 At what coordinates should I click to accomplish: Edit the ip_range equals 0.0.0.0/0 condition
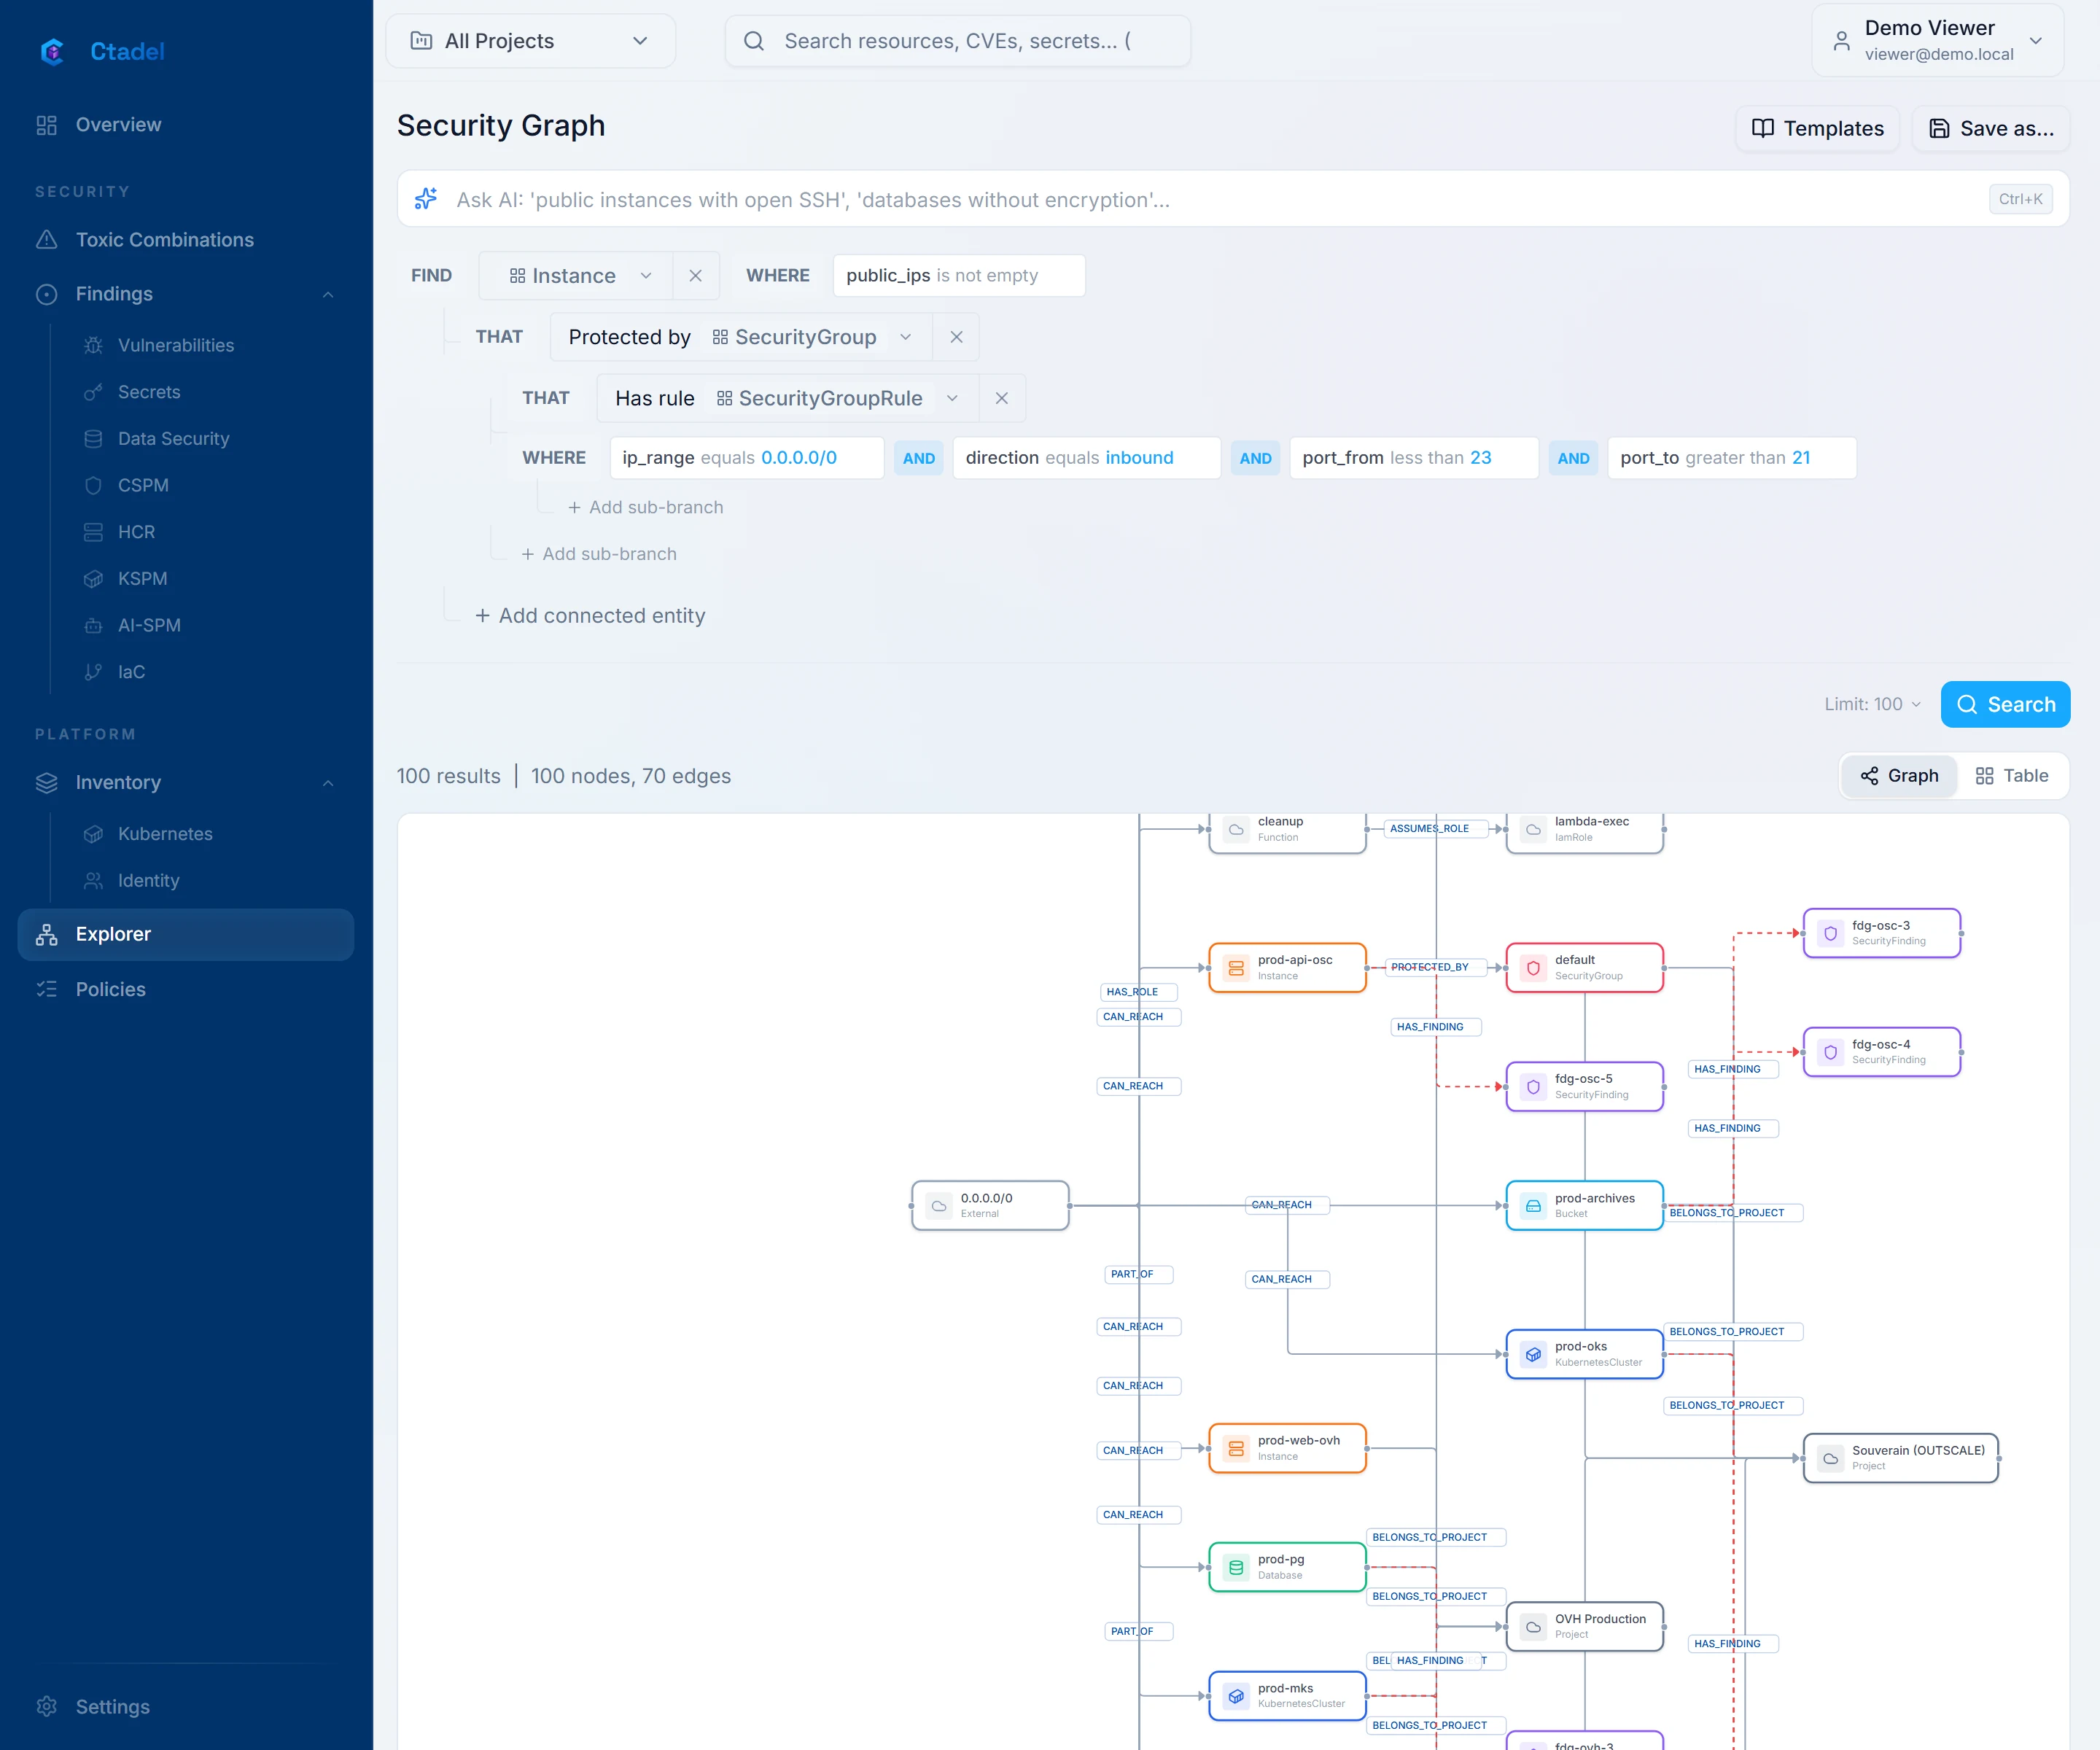point(746,458)
